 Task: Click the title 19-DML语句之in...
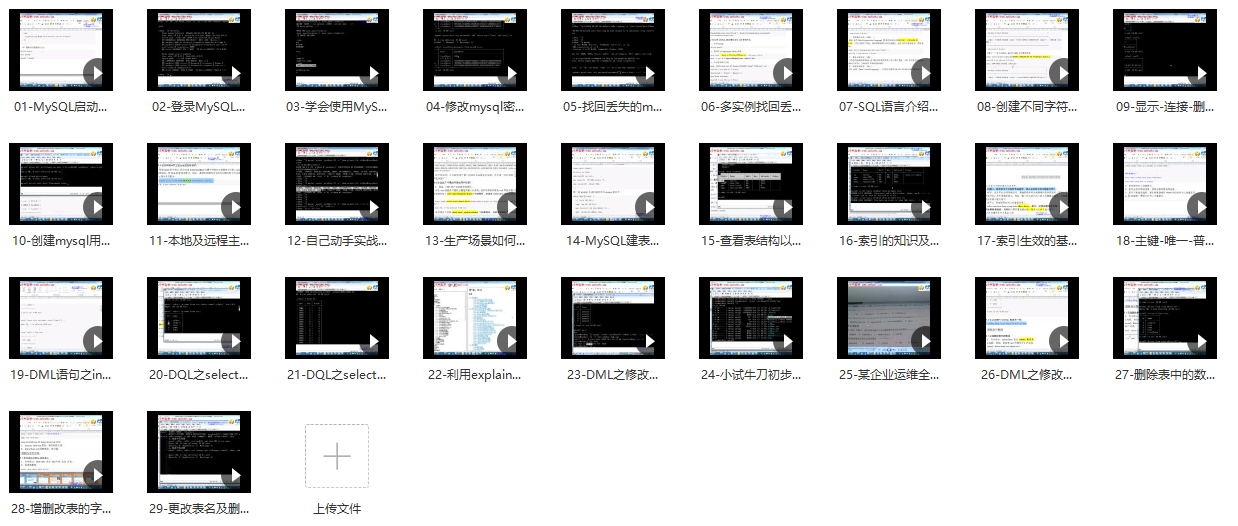coord(61,374)
